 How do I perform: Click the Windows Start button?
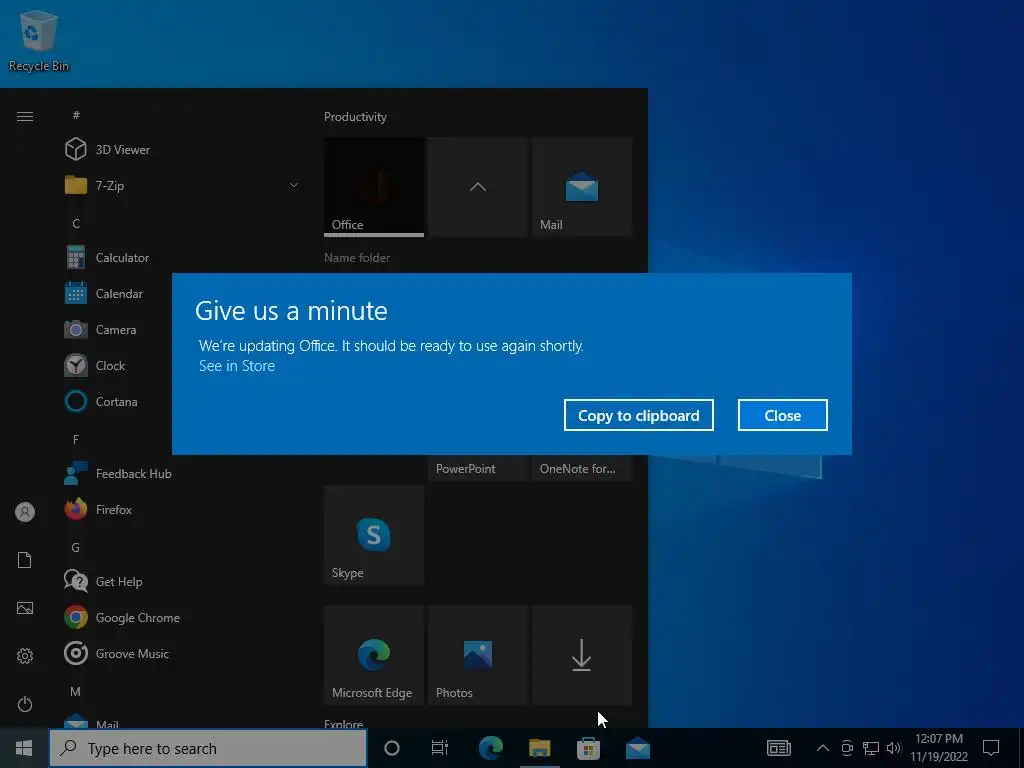(24, 748)
